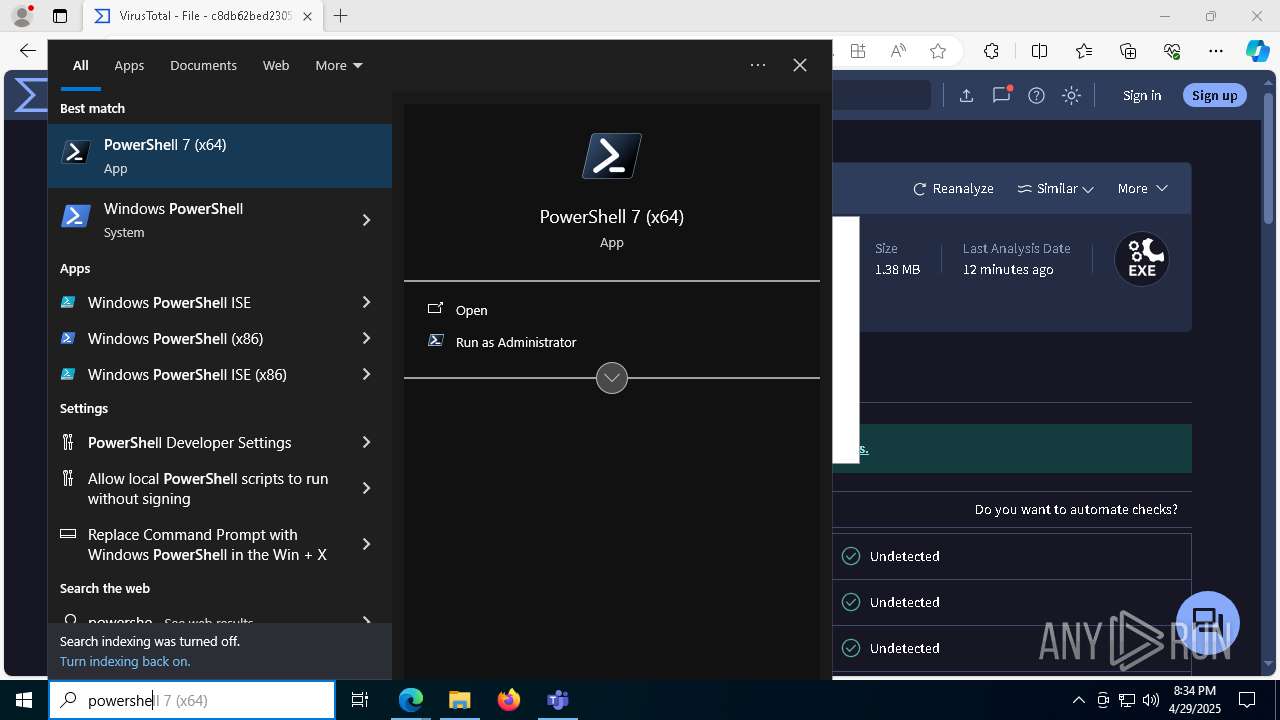The width and height of the screenshot is (1280, 720).
Task: Open Firefox from taskbar
Action: tap(509, 700)
